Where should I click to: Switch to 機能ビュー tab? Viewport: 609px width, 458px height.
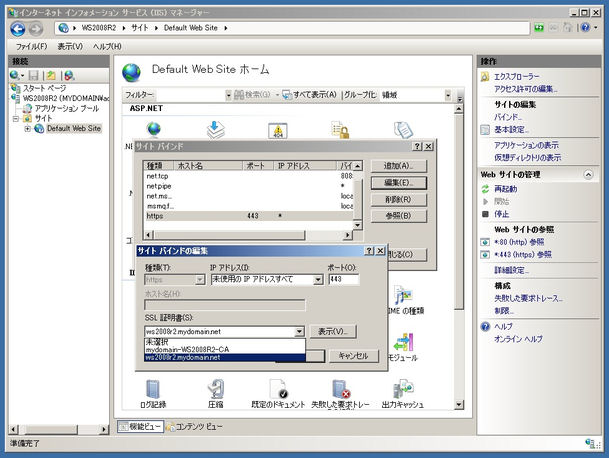[x=140, y=427]
